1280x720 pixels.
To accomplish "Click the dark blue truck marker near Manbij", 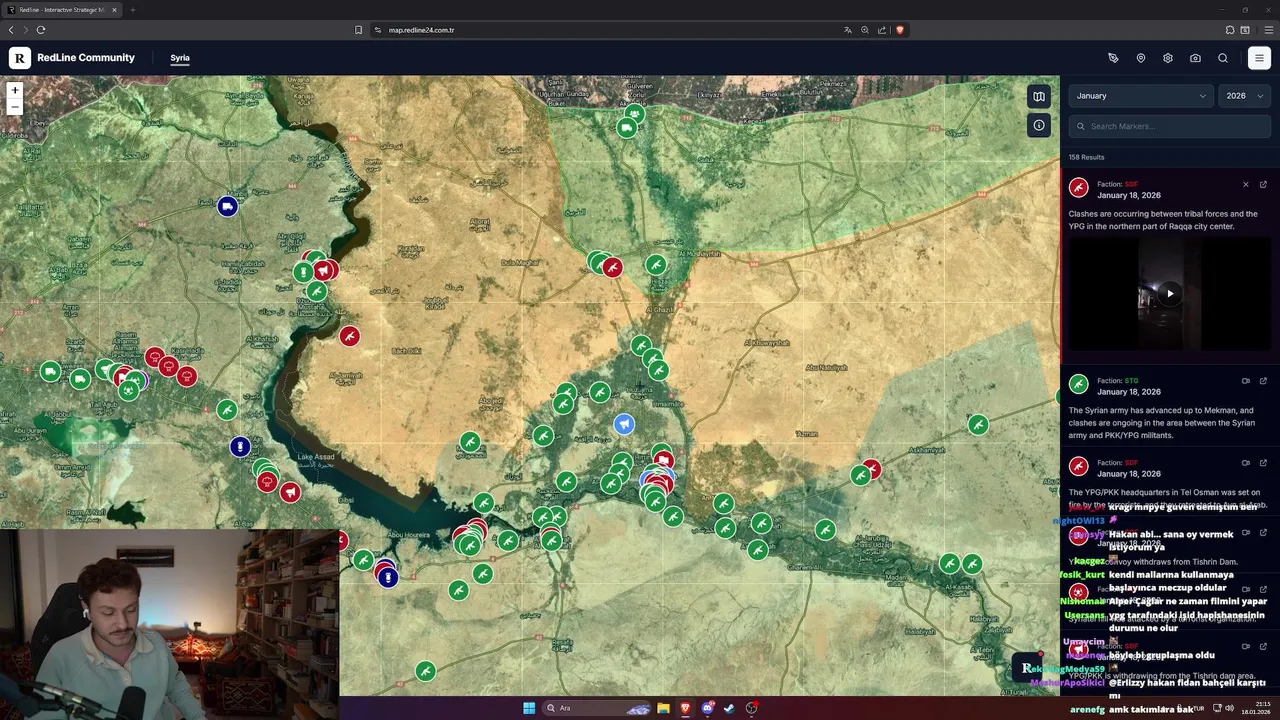I will pos(227,206).
